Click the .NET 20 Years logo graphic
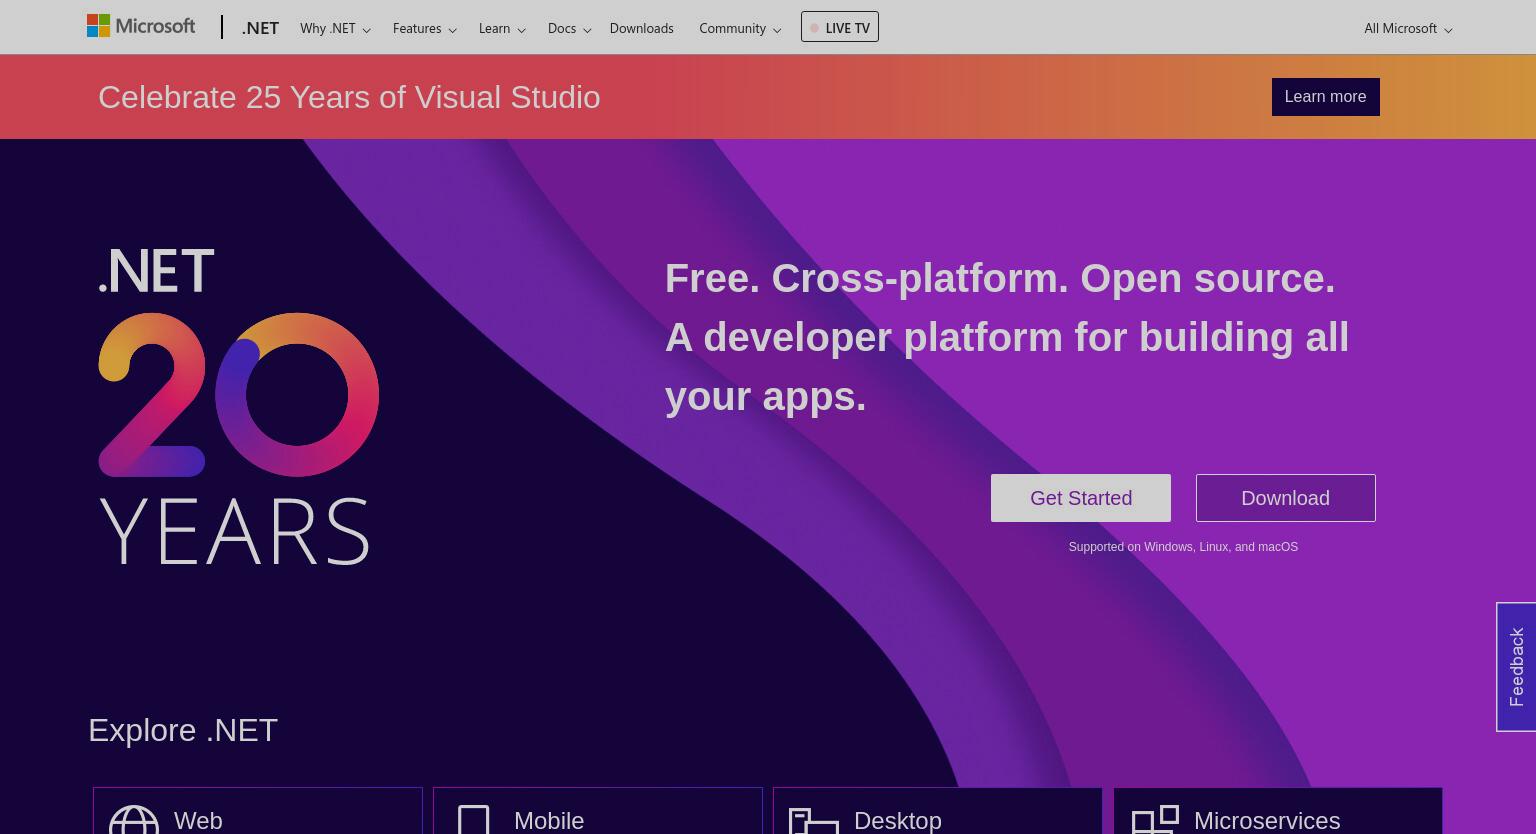Viewport: 1536px width, 834px height. 238,405
